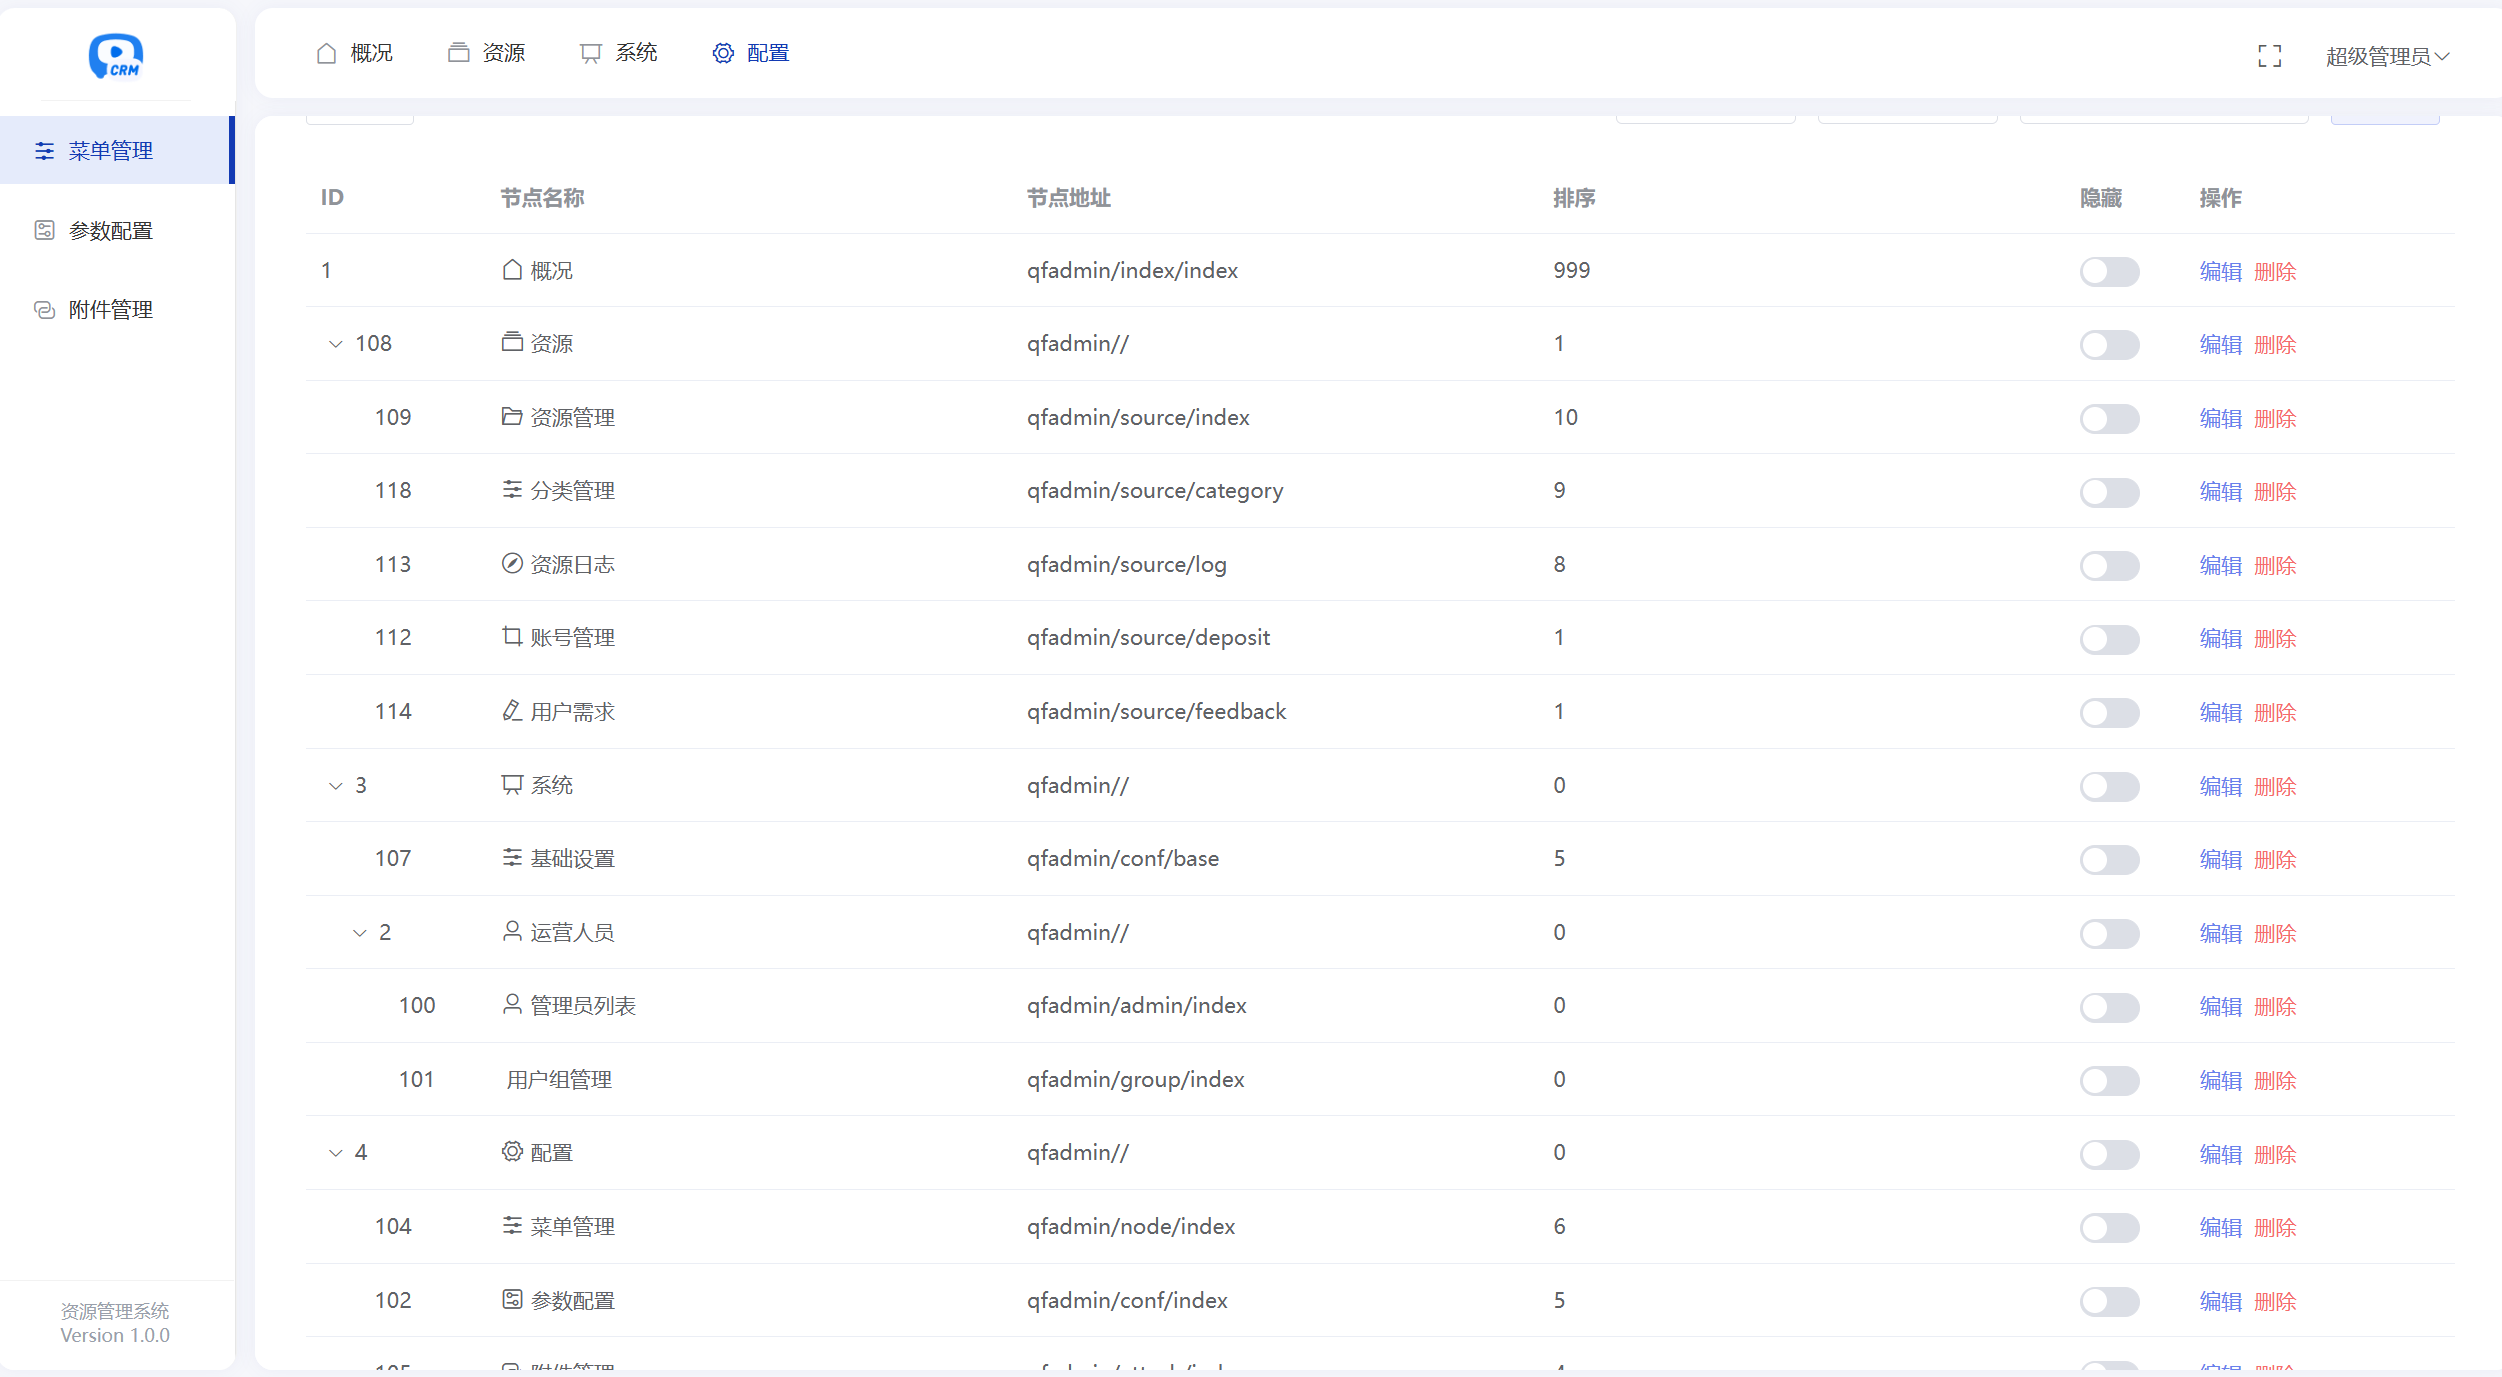Open the 超级管理员 user dropdown
This screenshot has height=1377, width=2502.
point(2386,56)
